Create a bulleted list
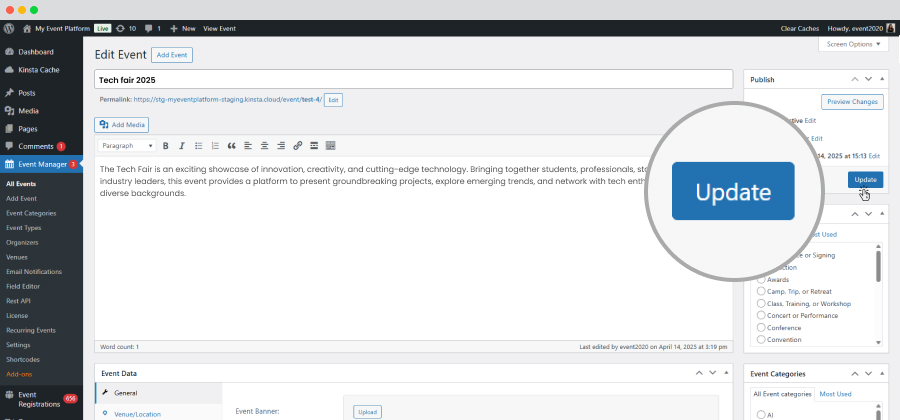 coord(199,146)
